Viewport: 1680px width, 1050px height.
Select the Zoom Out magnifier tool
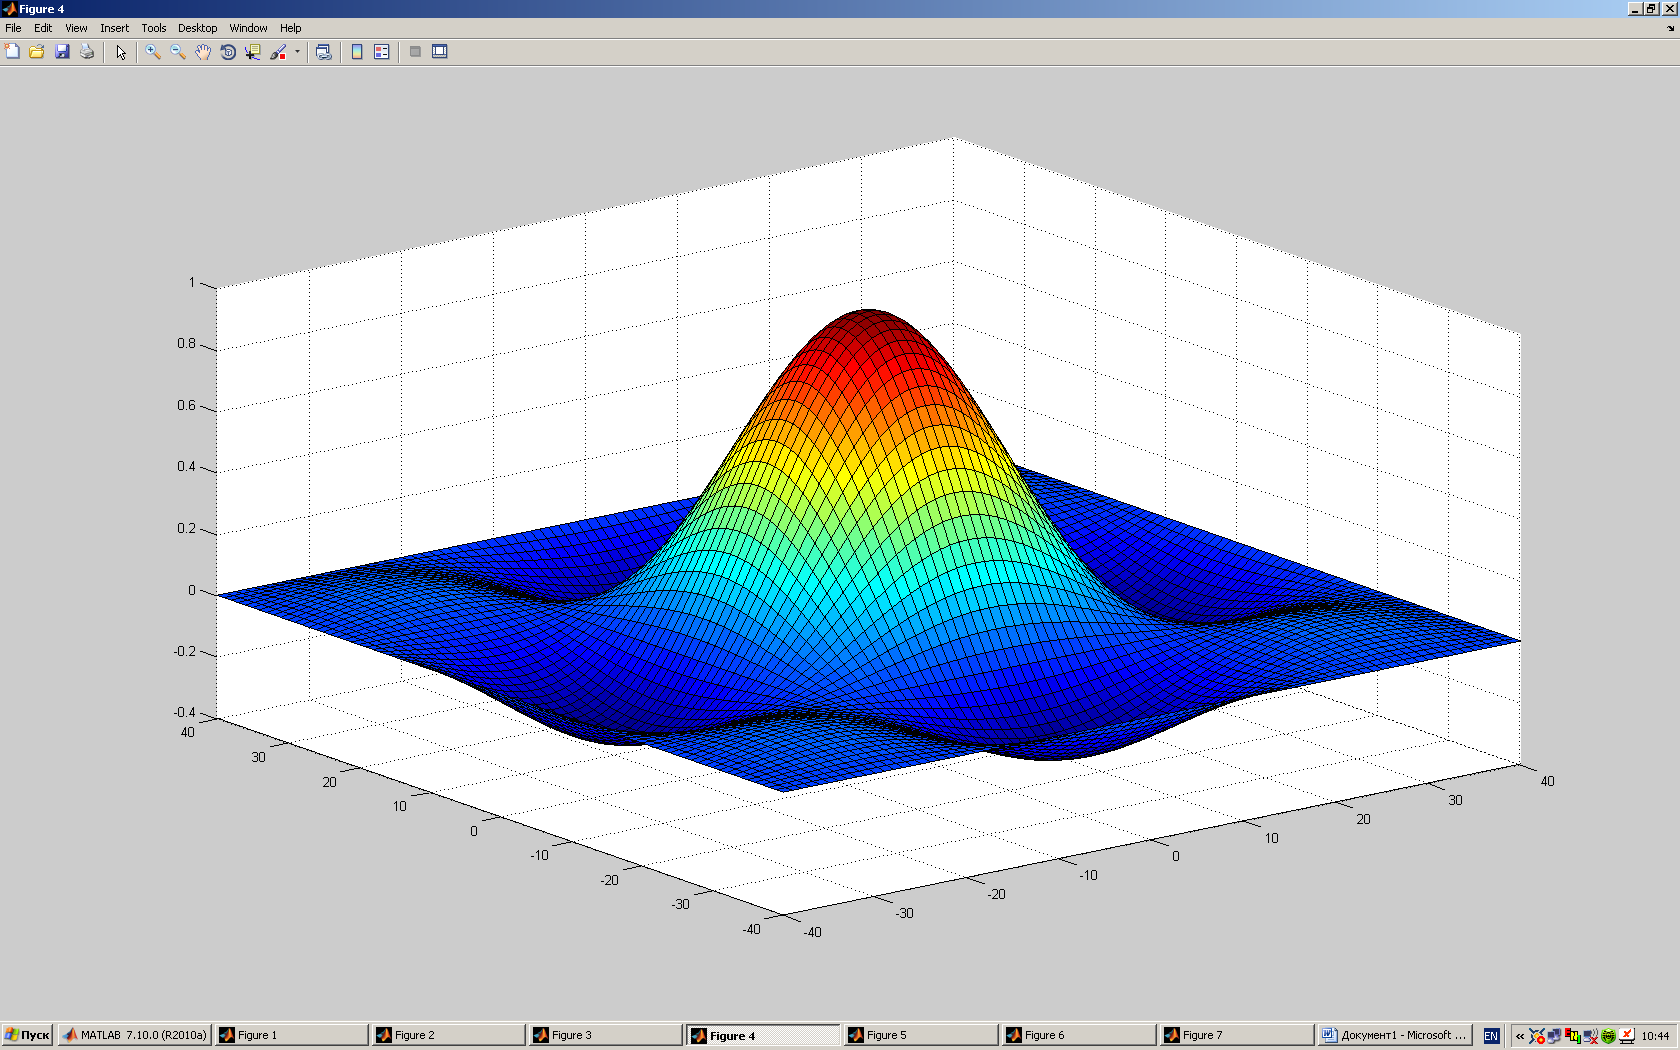click(178, 52)
